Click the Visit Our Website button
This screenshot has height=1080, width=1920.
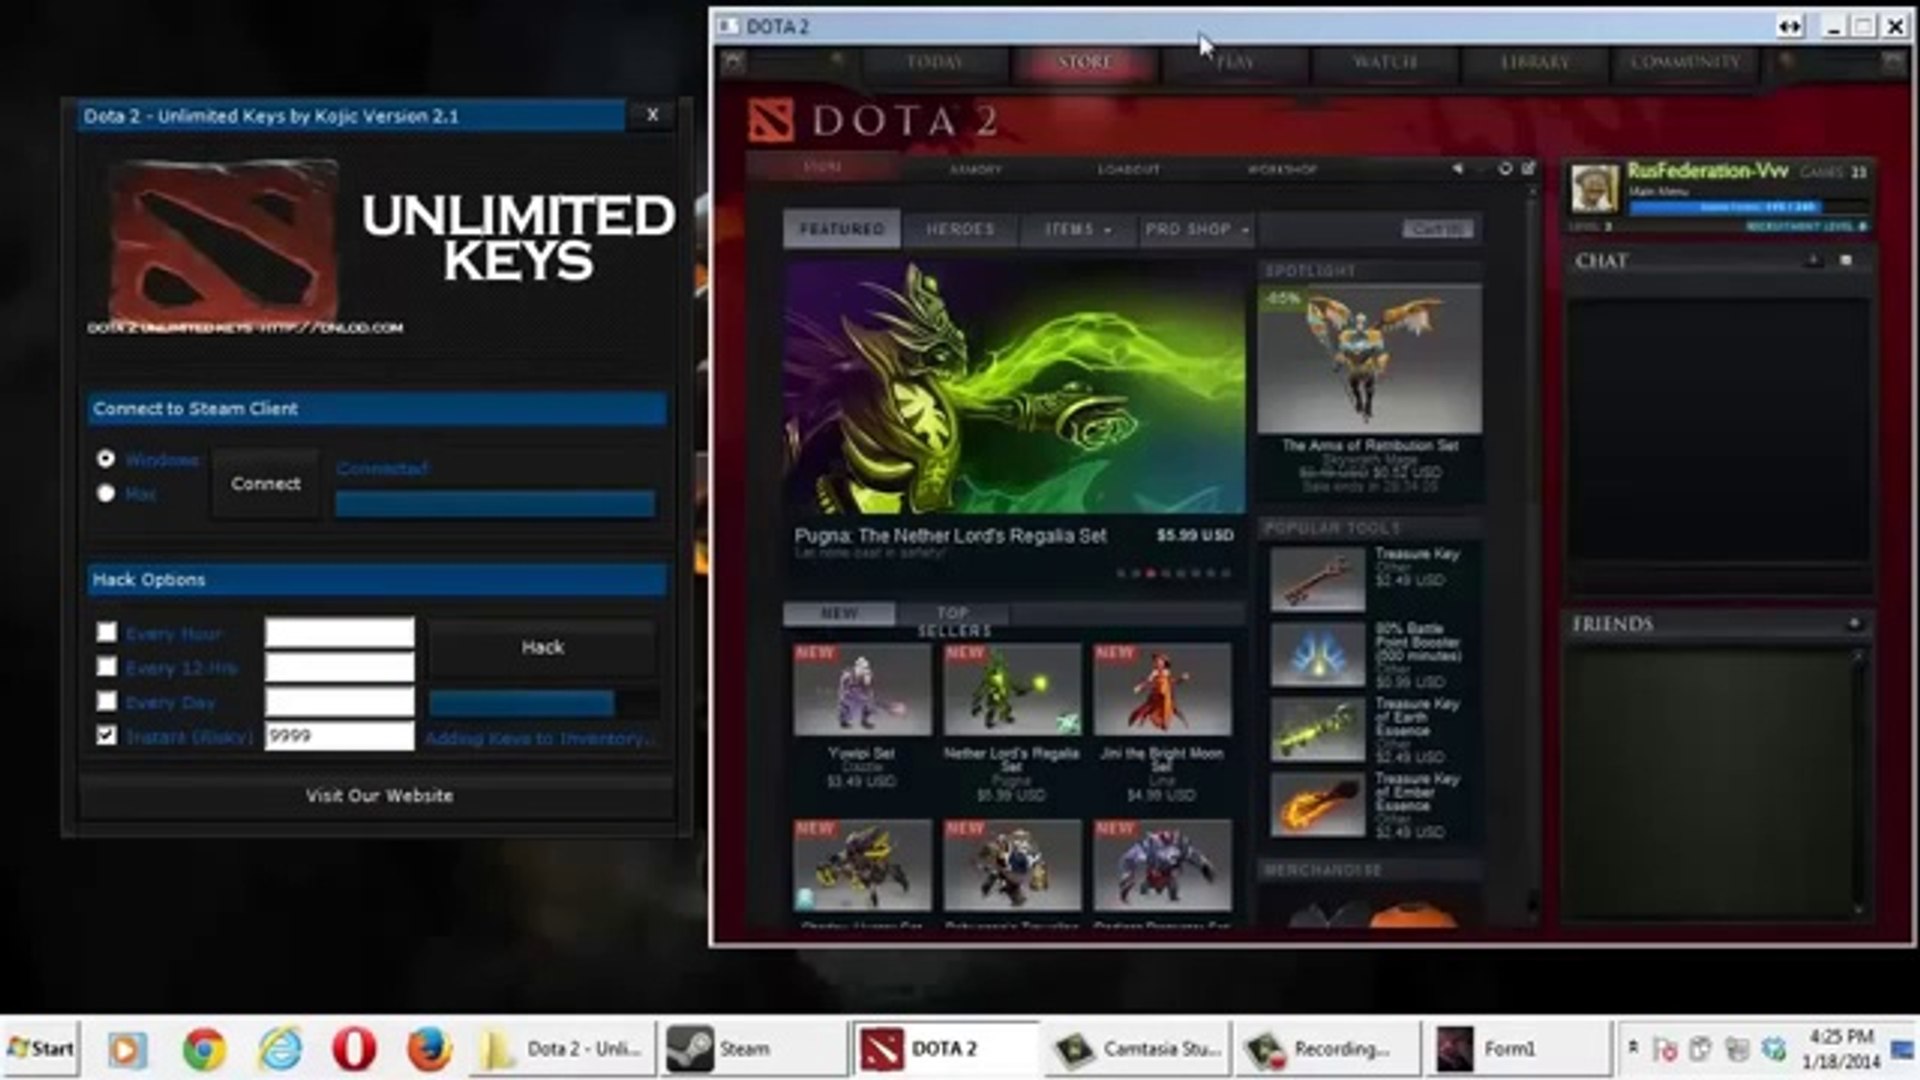[x=379, y=796]
